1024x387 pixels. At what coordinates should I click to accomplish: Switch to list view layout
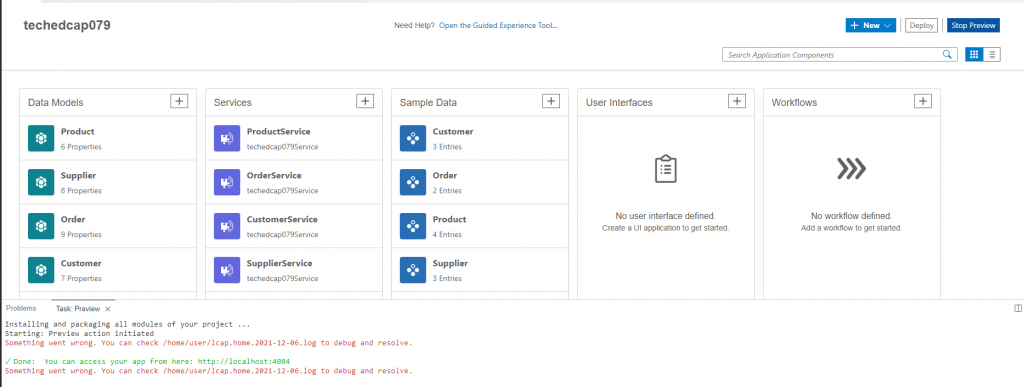tap(992, 55)
